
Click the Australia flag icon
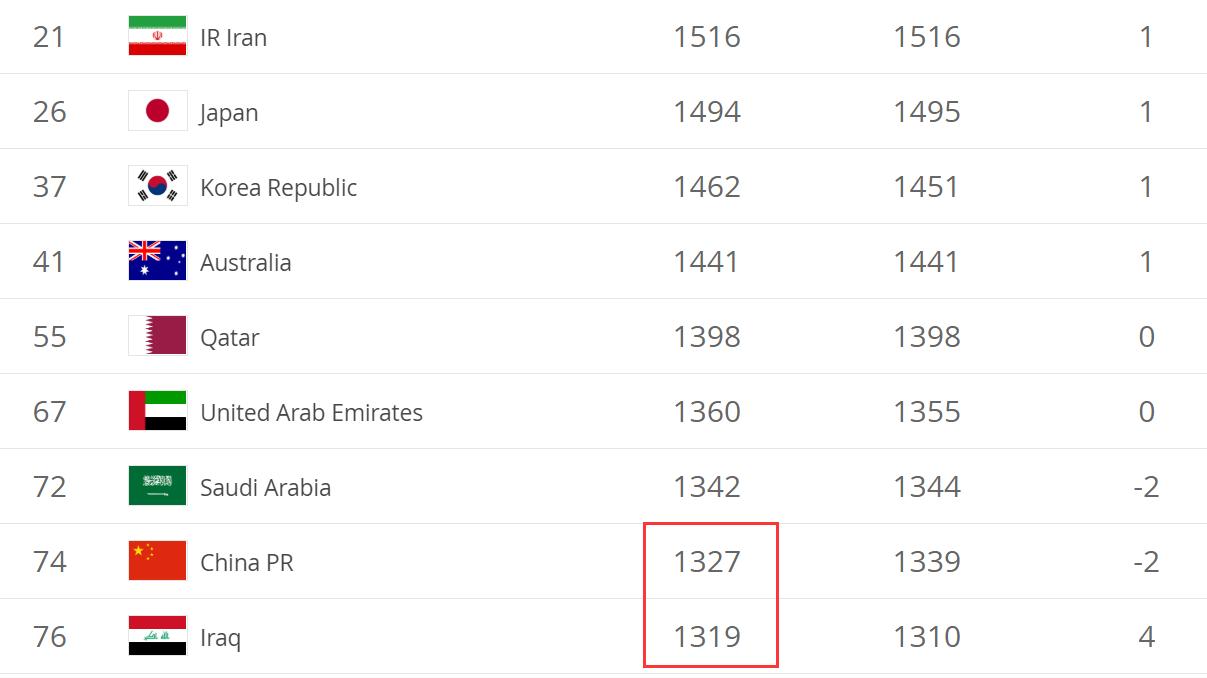(157, 261)
